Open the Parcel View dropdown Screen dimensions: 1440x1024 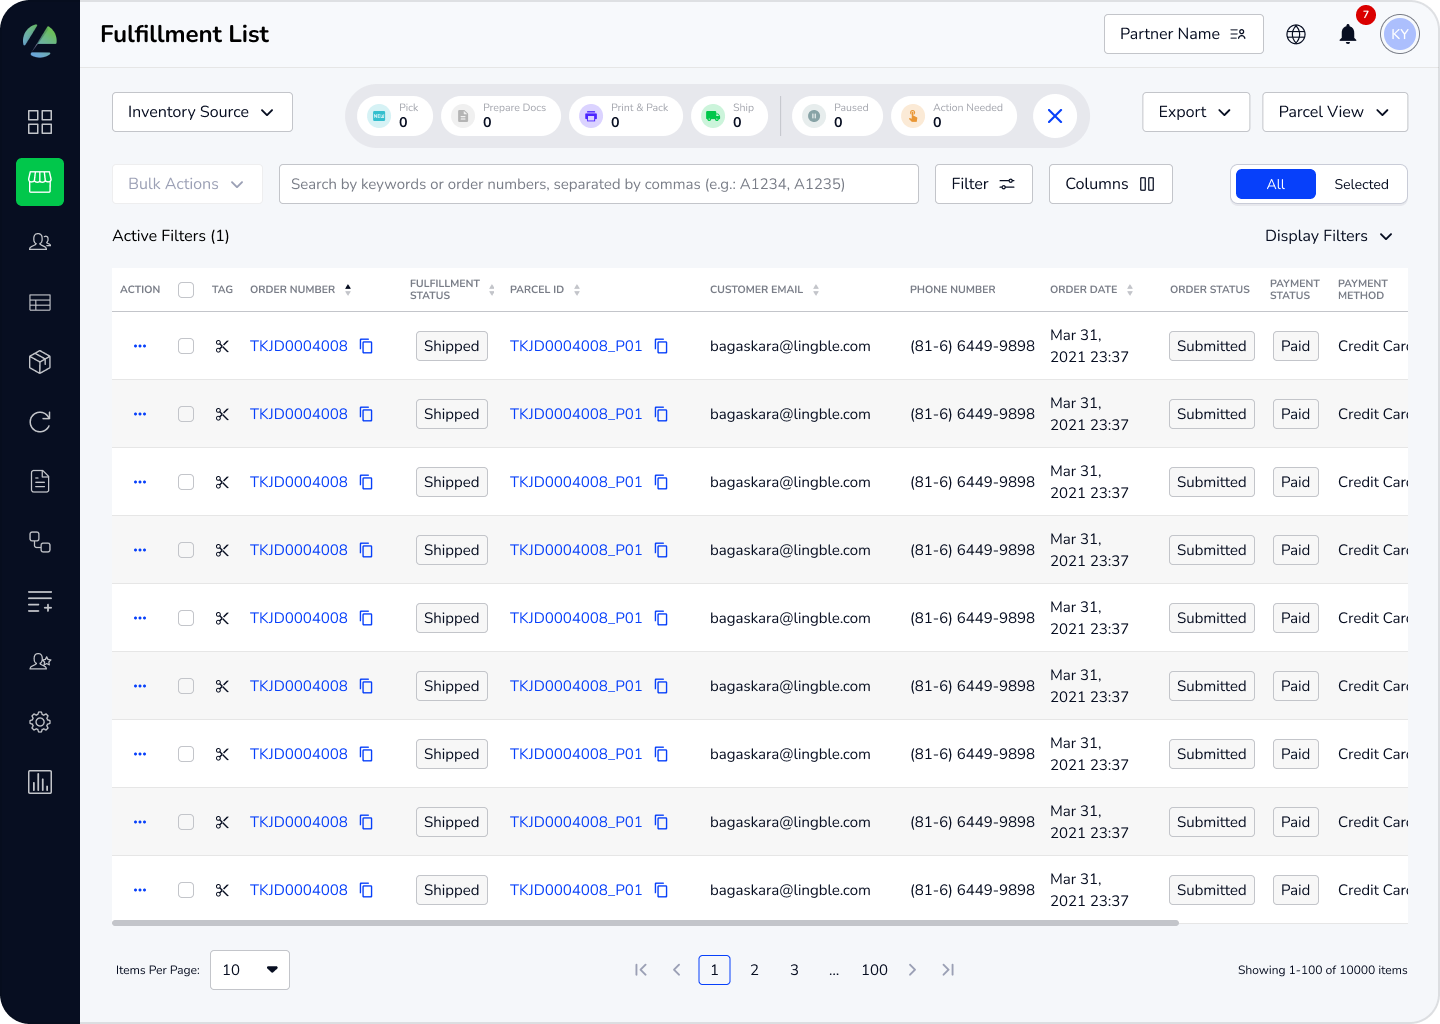point(1334,112)
